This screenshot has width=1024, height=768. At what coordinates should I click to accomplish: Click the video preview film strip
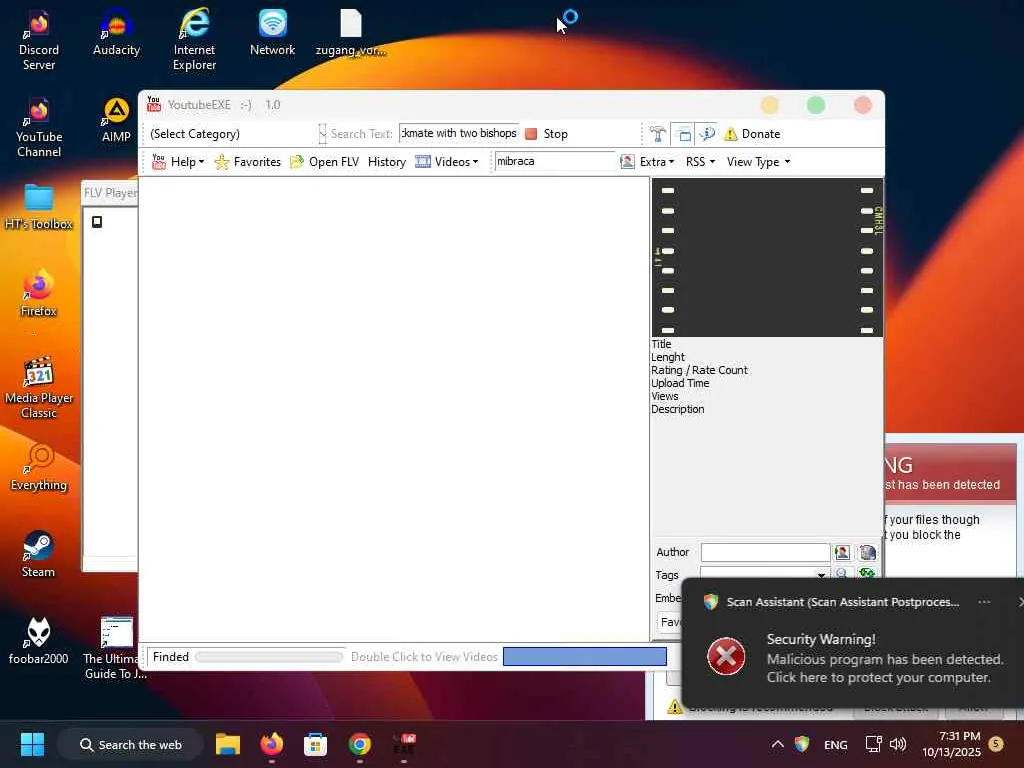coord(767,257)
